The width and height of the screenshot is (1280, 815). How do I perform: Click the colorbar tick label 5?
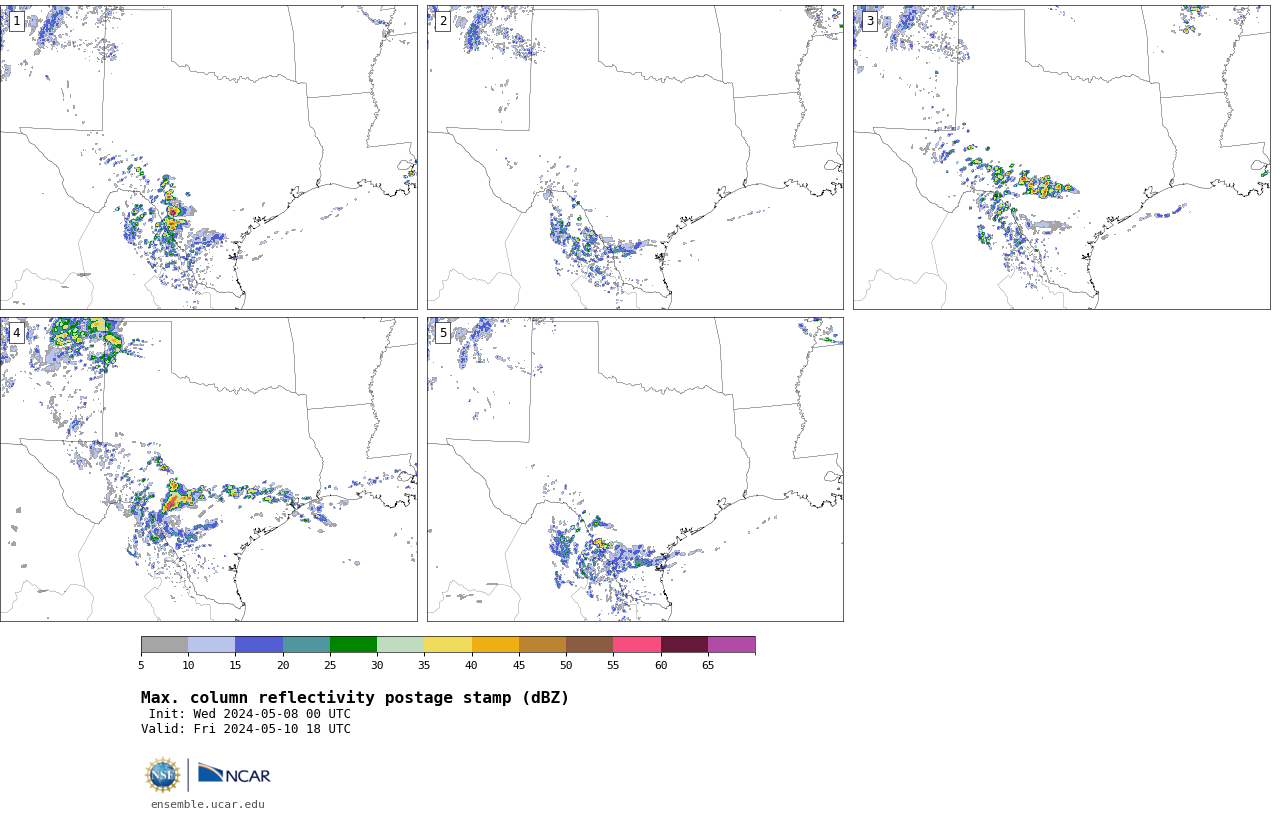[x=141, y=665]
